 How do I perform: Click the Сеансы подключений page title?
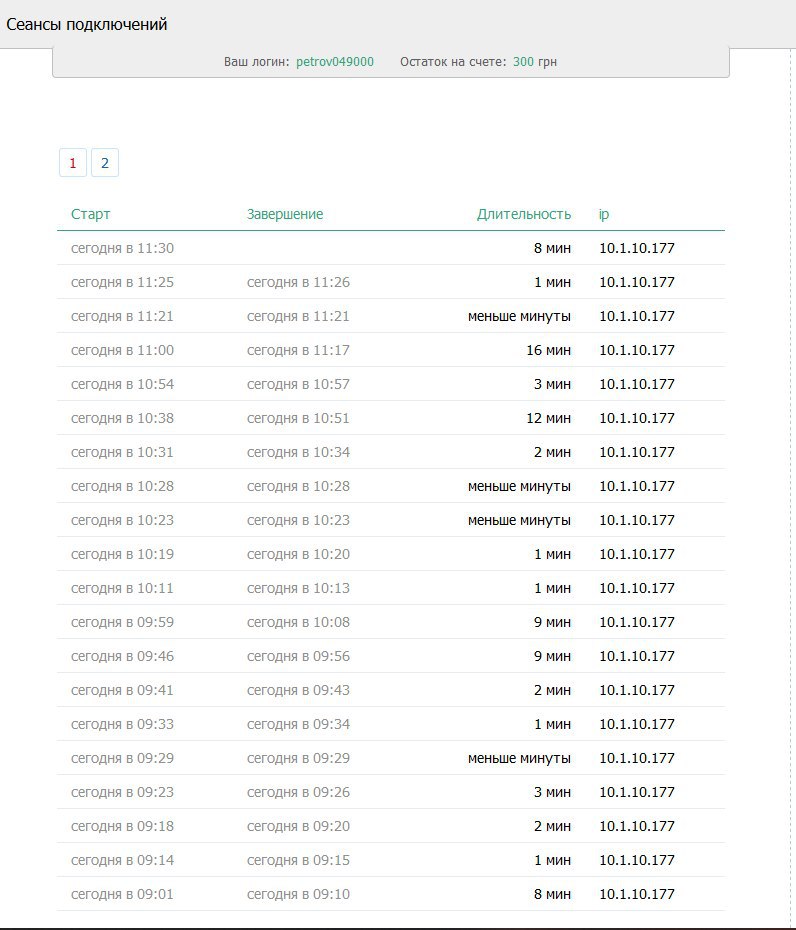[x=87, y=25]
